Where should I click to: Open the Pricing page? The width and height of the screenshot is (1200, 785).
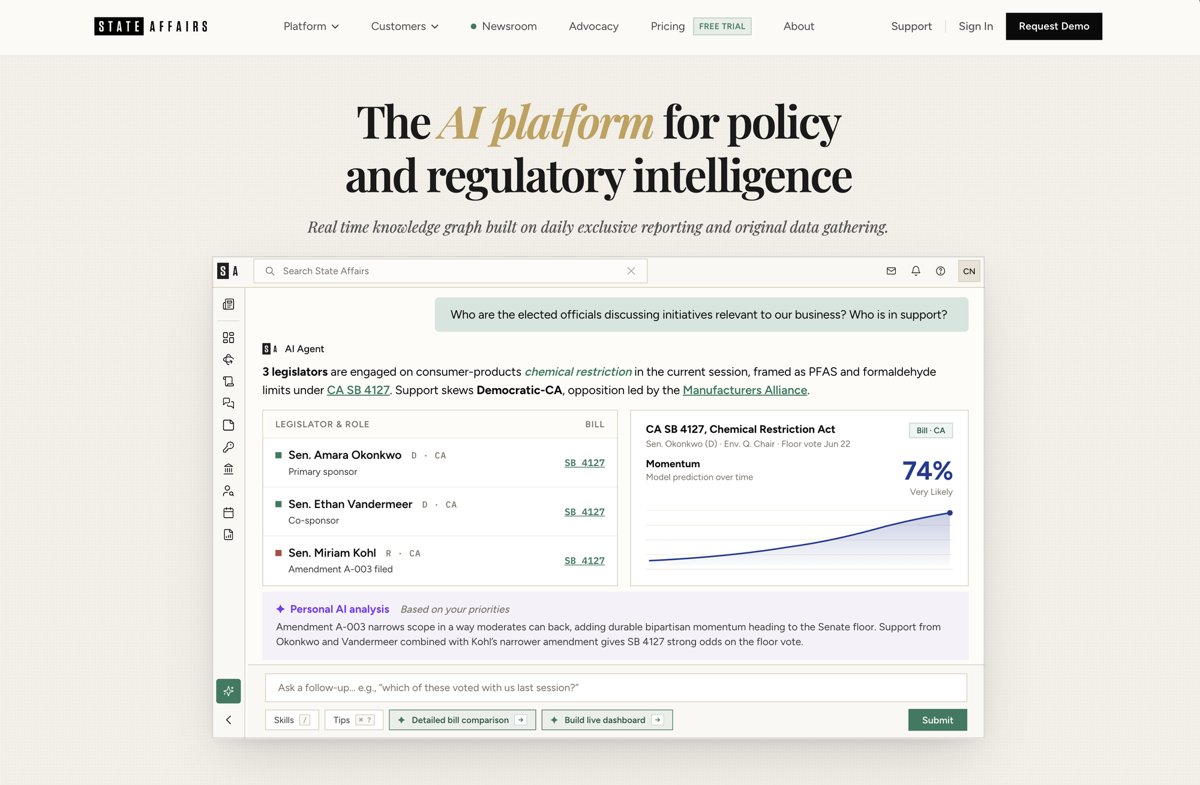point(668,26)
